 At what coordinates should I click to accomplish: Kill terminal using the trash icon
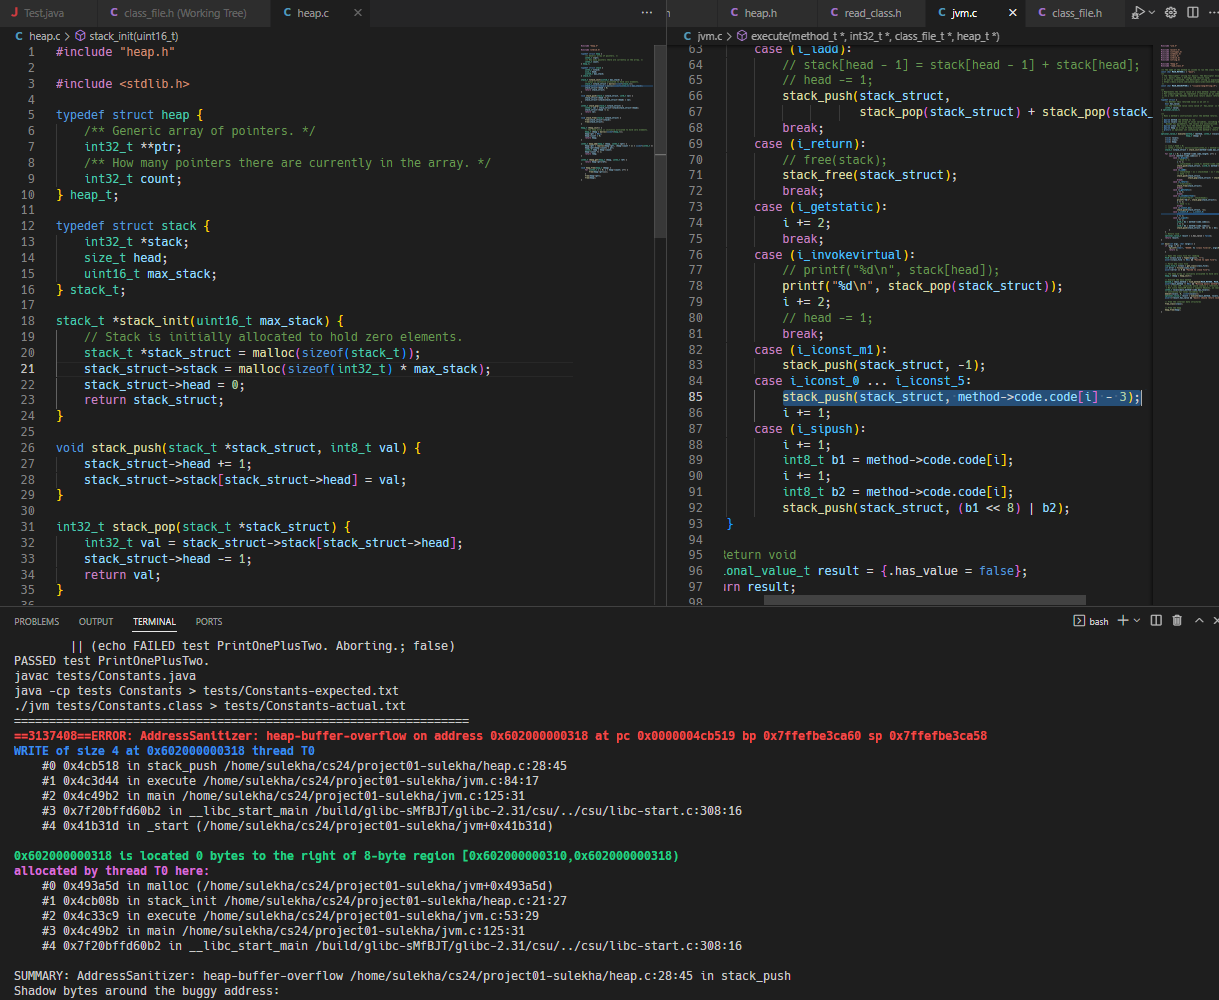(1177, 621)
